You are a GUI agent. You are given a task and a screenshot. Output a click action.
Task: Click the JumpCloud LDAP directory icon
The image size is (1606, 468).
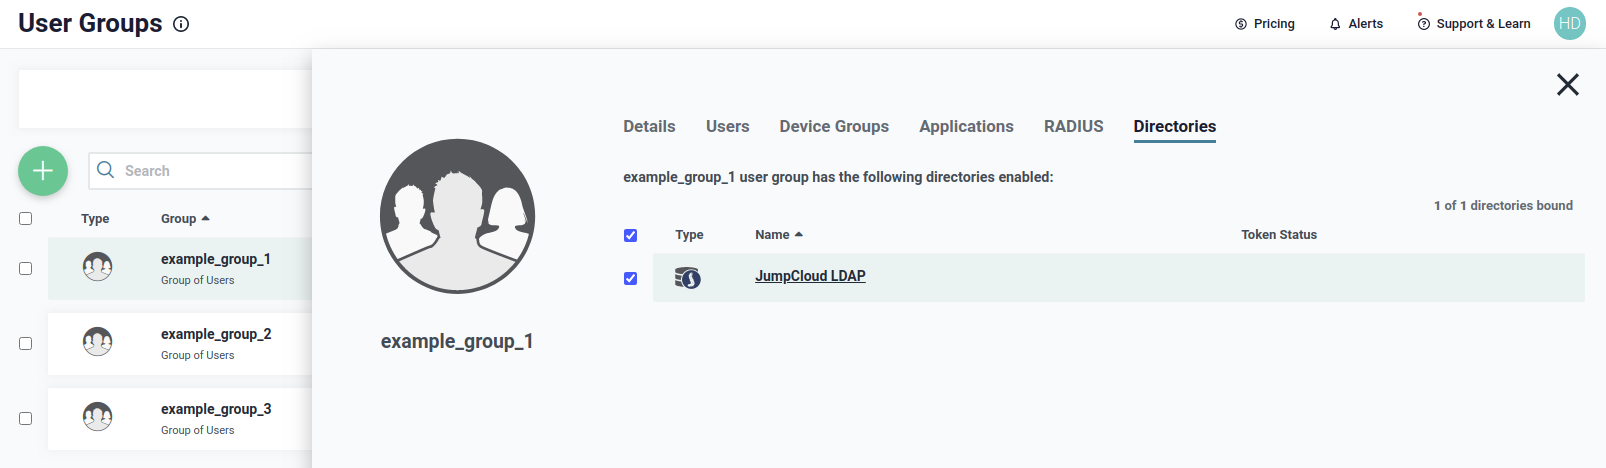click(687, 278)
